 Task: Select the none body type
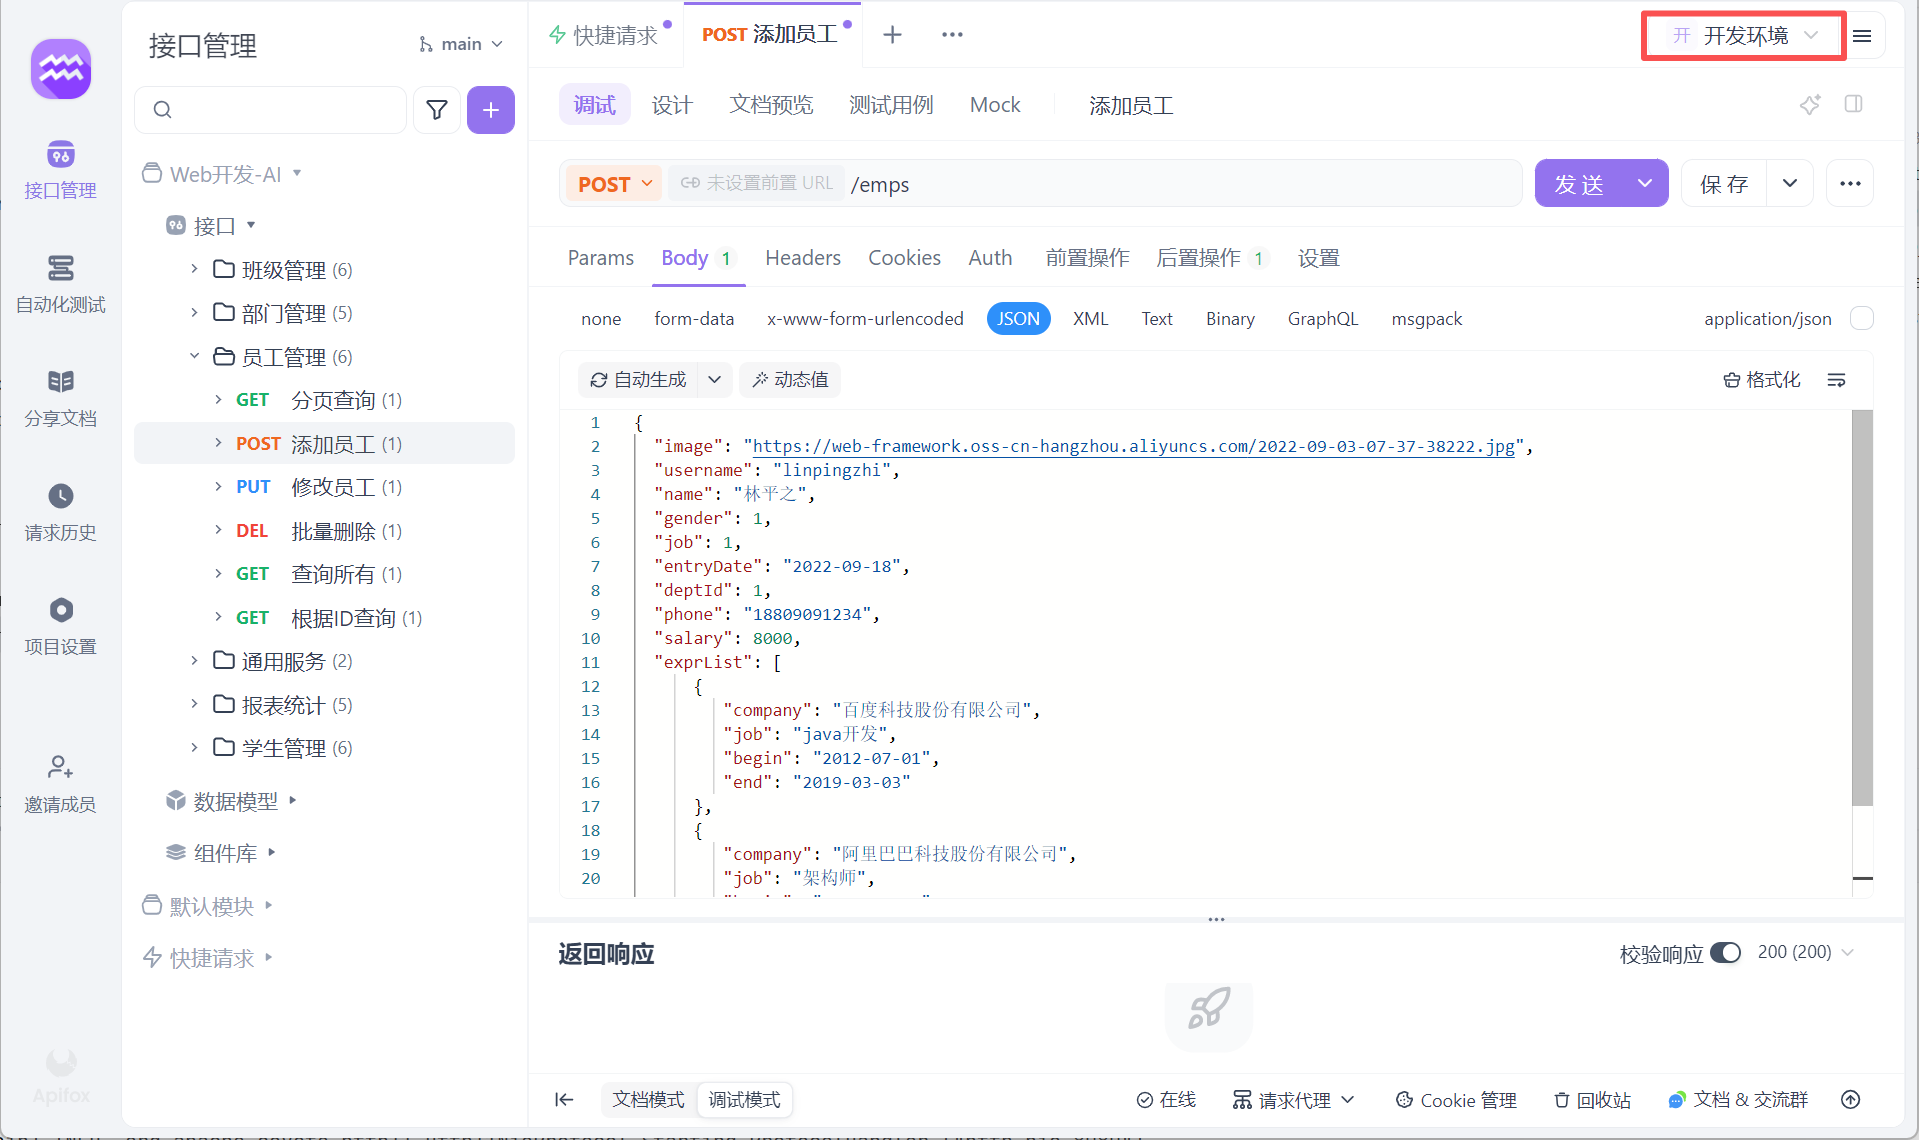pyautogui.click(x=601, y=319)
